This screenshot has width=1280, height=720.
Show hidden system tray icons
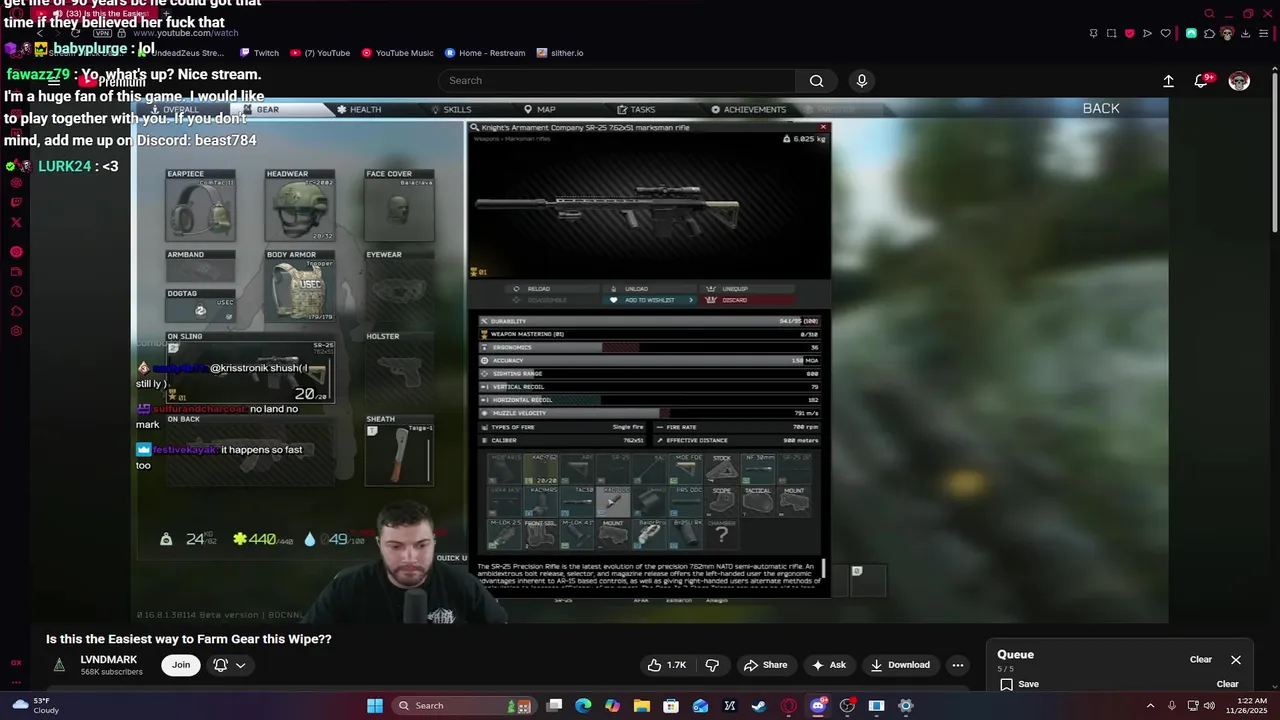[1150, 706]
